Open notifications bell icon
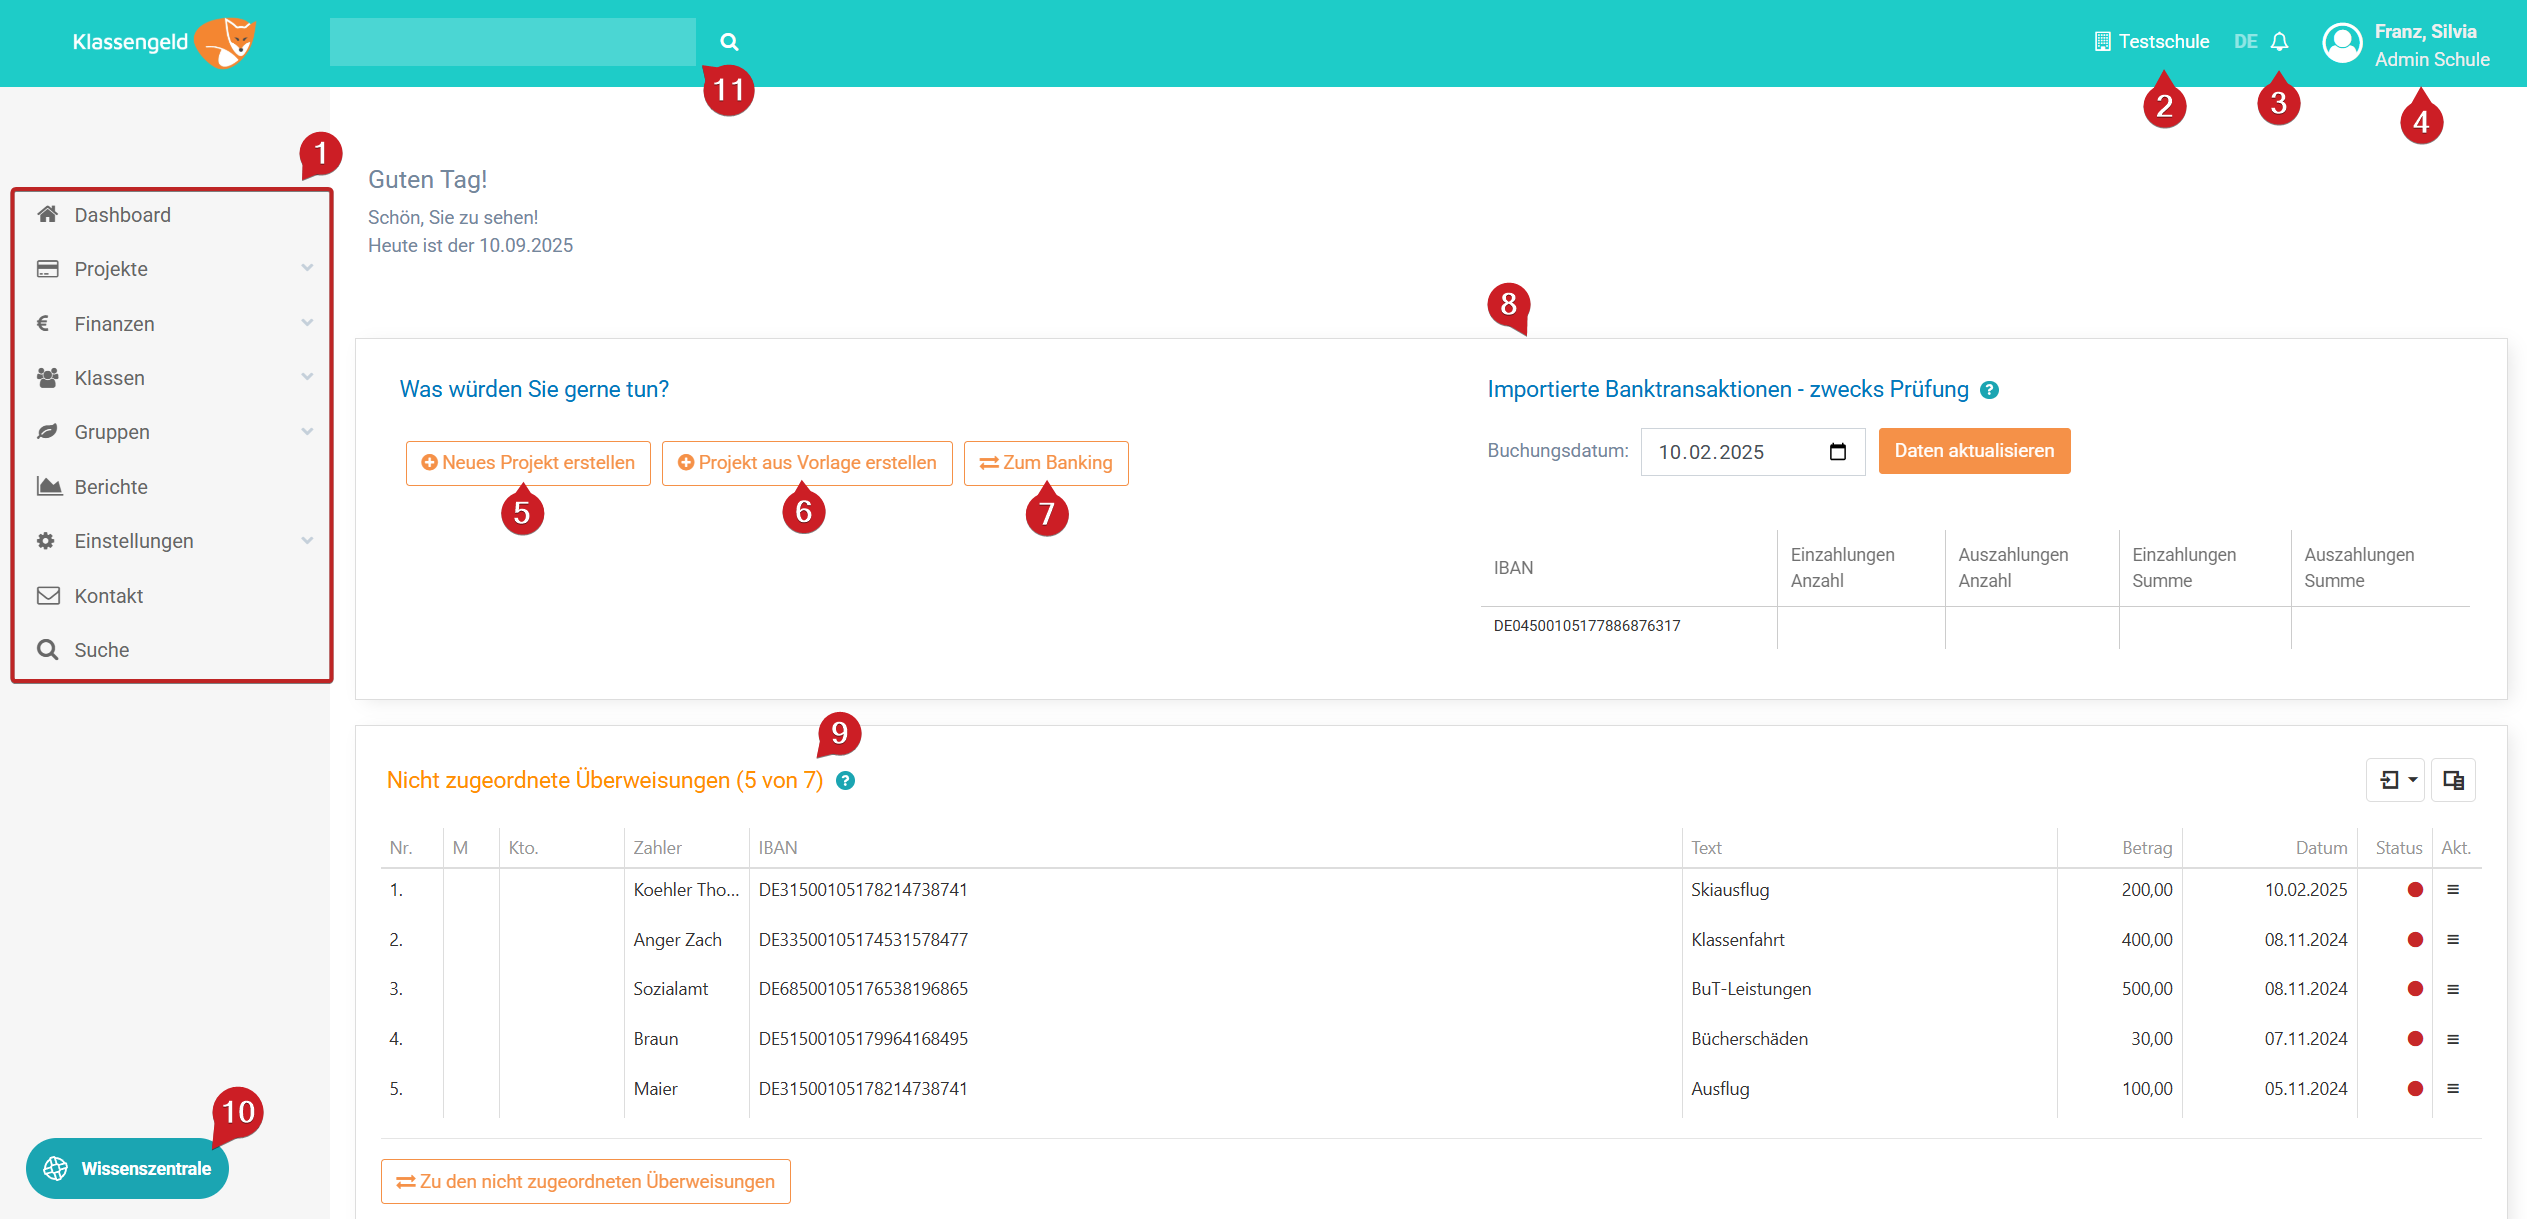Viewport: 2527px width, 1219px height. pyautogui.click(x=2279, y=42)
